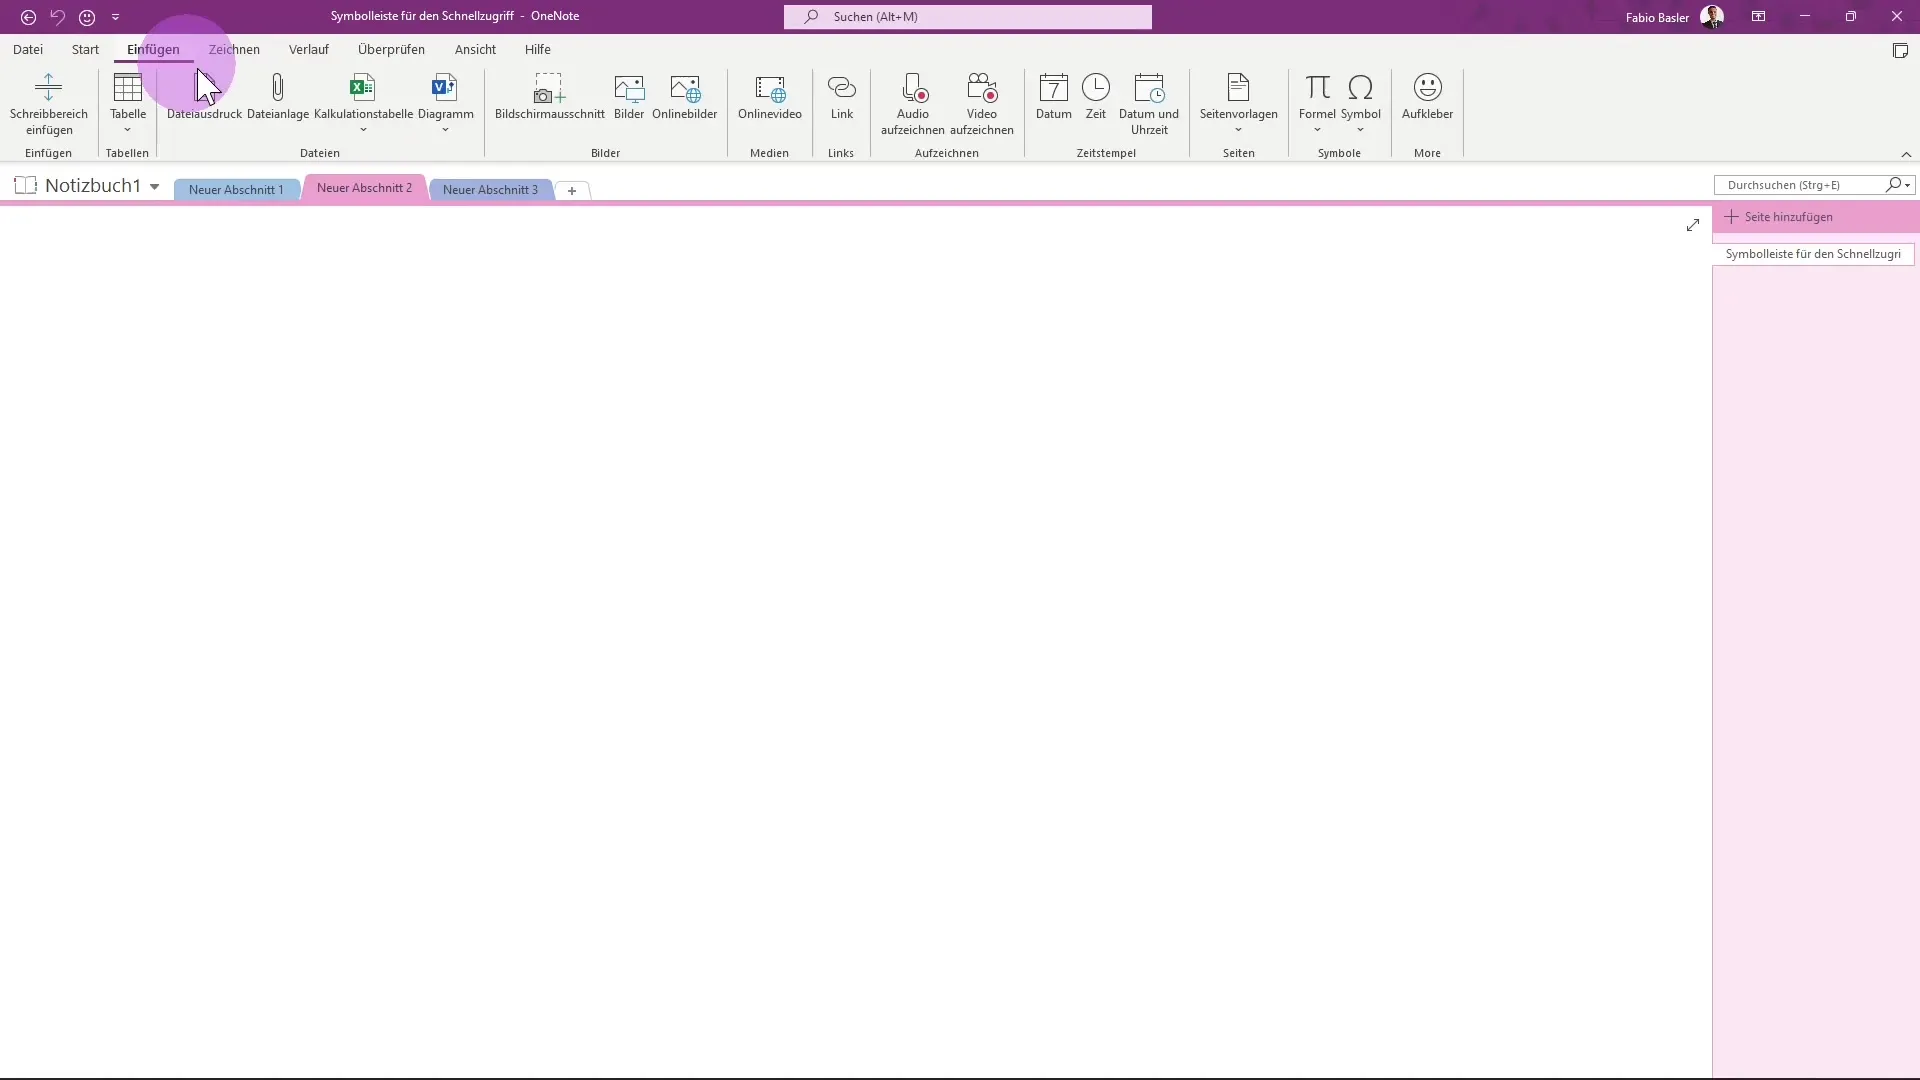Screen dimensions: 1920x1080
Task: Click the Undo button in quick access toolbar
Action: point(57,17)
